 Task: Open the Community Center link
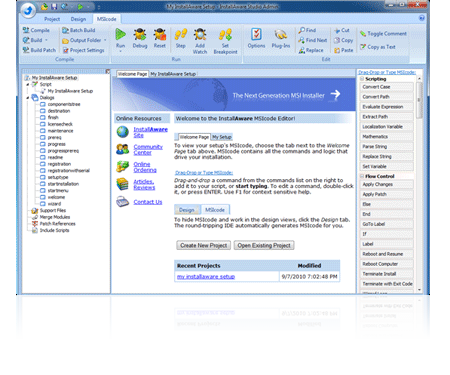click(x=148, y=150)
